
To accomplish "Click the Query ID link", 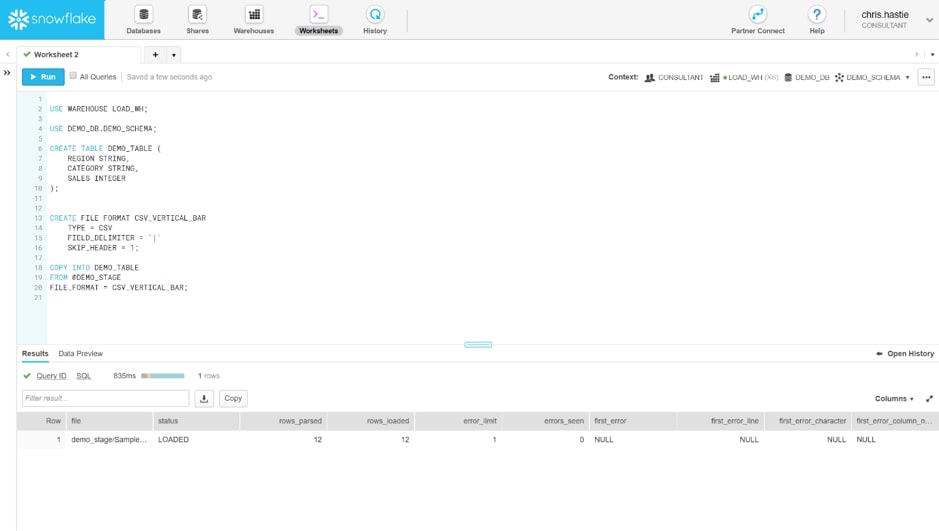I will pos(52,376).
